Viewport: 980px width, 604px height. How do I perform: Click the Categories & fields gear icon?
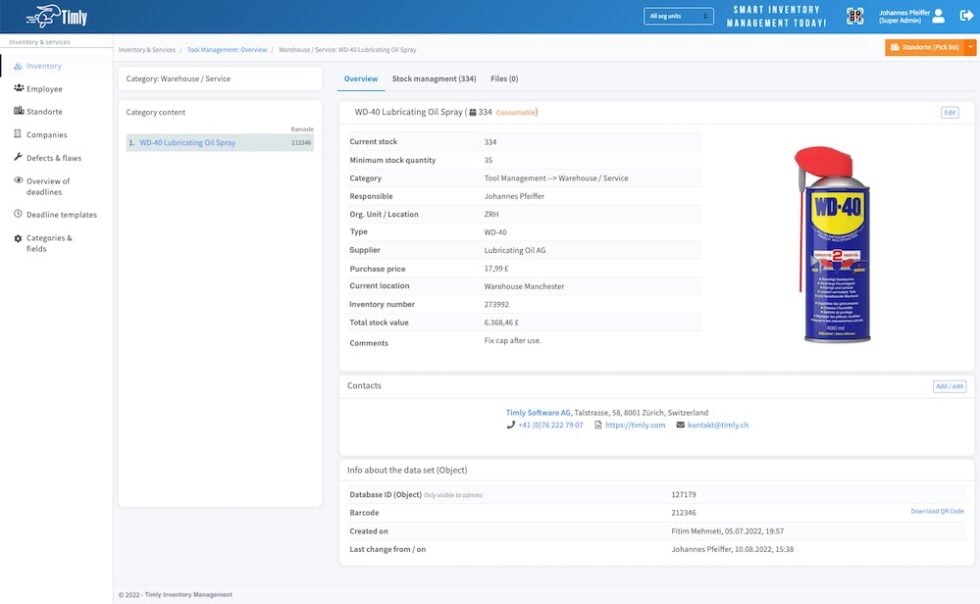coord(18,238)
